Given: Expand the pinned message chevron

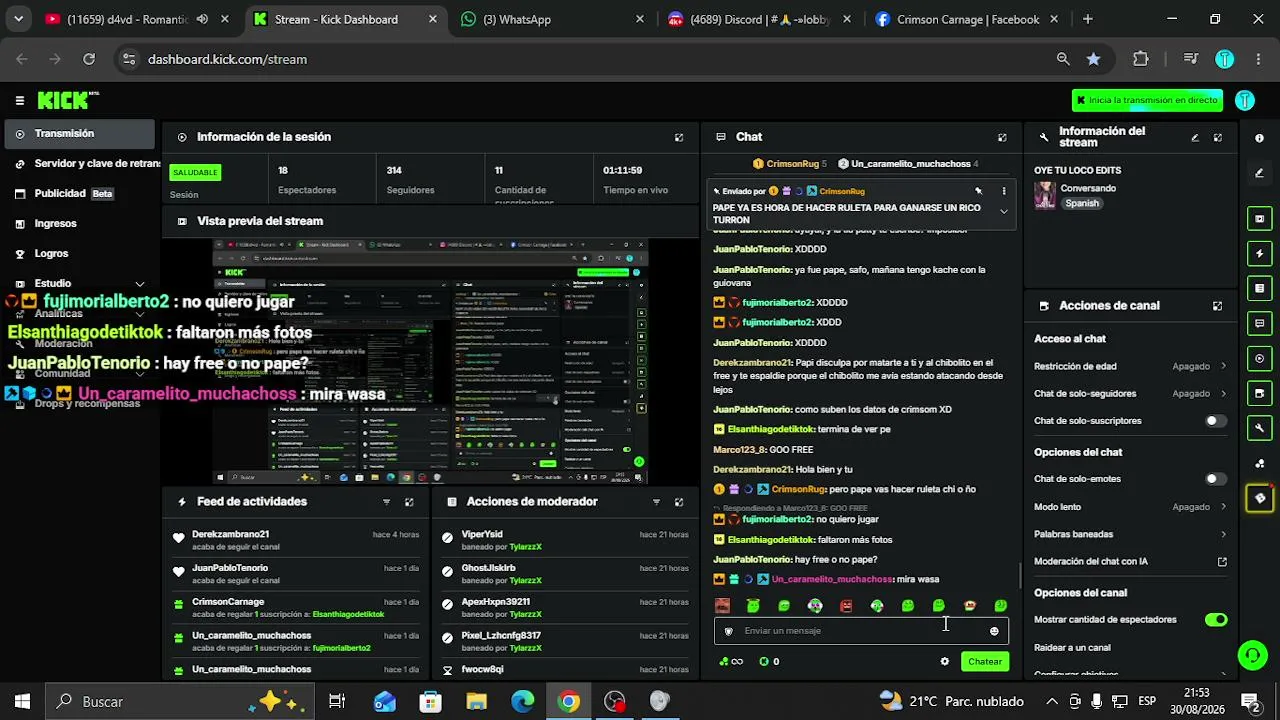Looking at the screenshot, I should click(x=1004, y=212).
